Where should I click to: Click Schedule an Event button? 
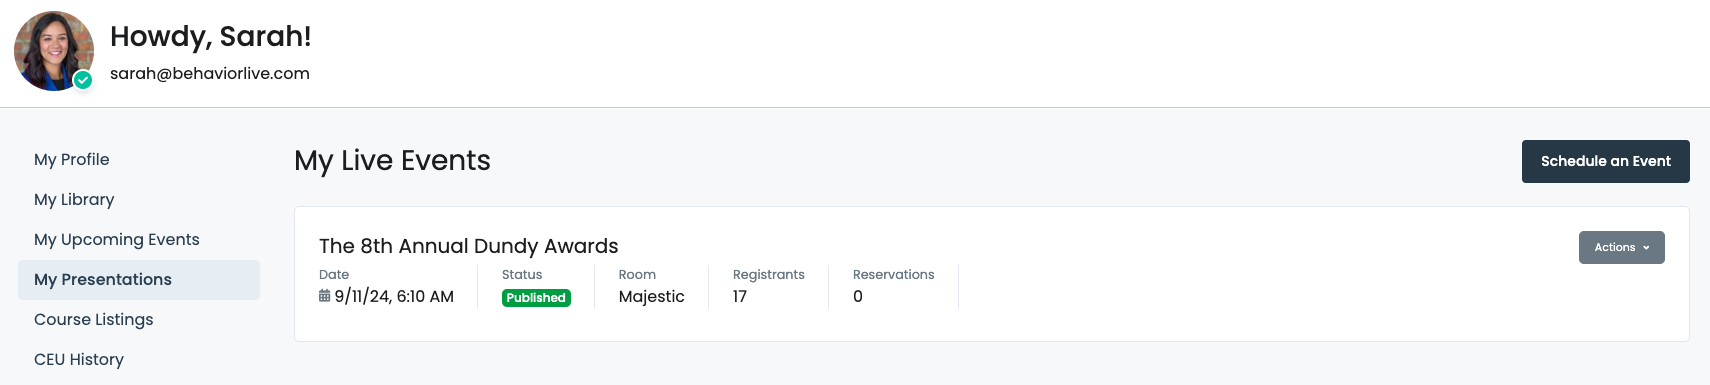point(1605,161)
